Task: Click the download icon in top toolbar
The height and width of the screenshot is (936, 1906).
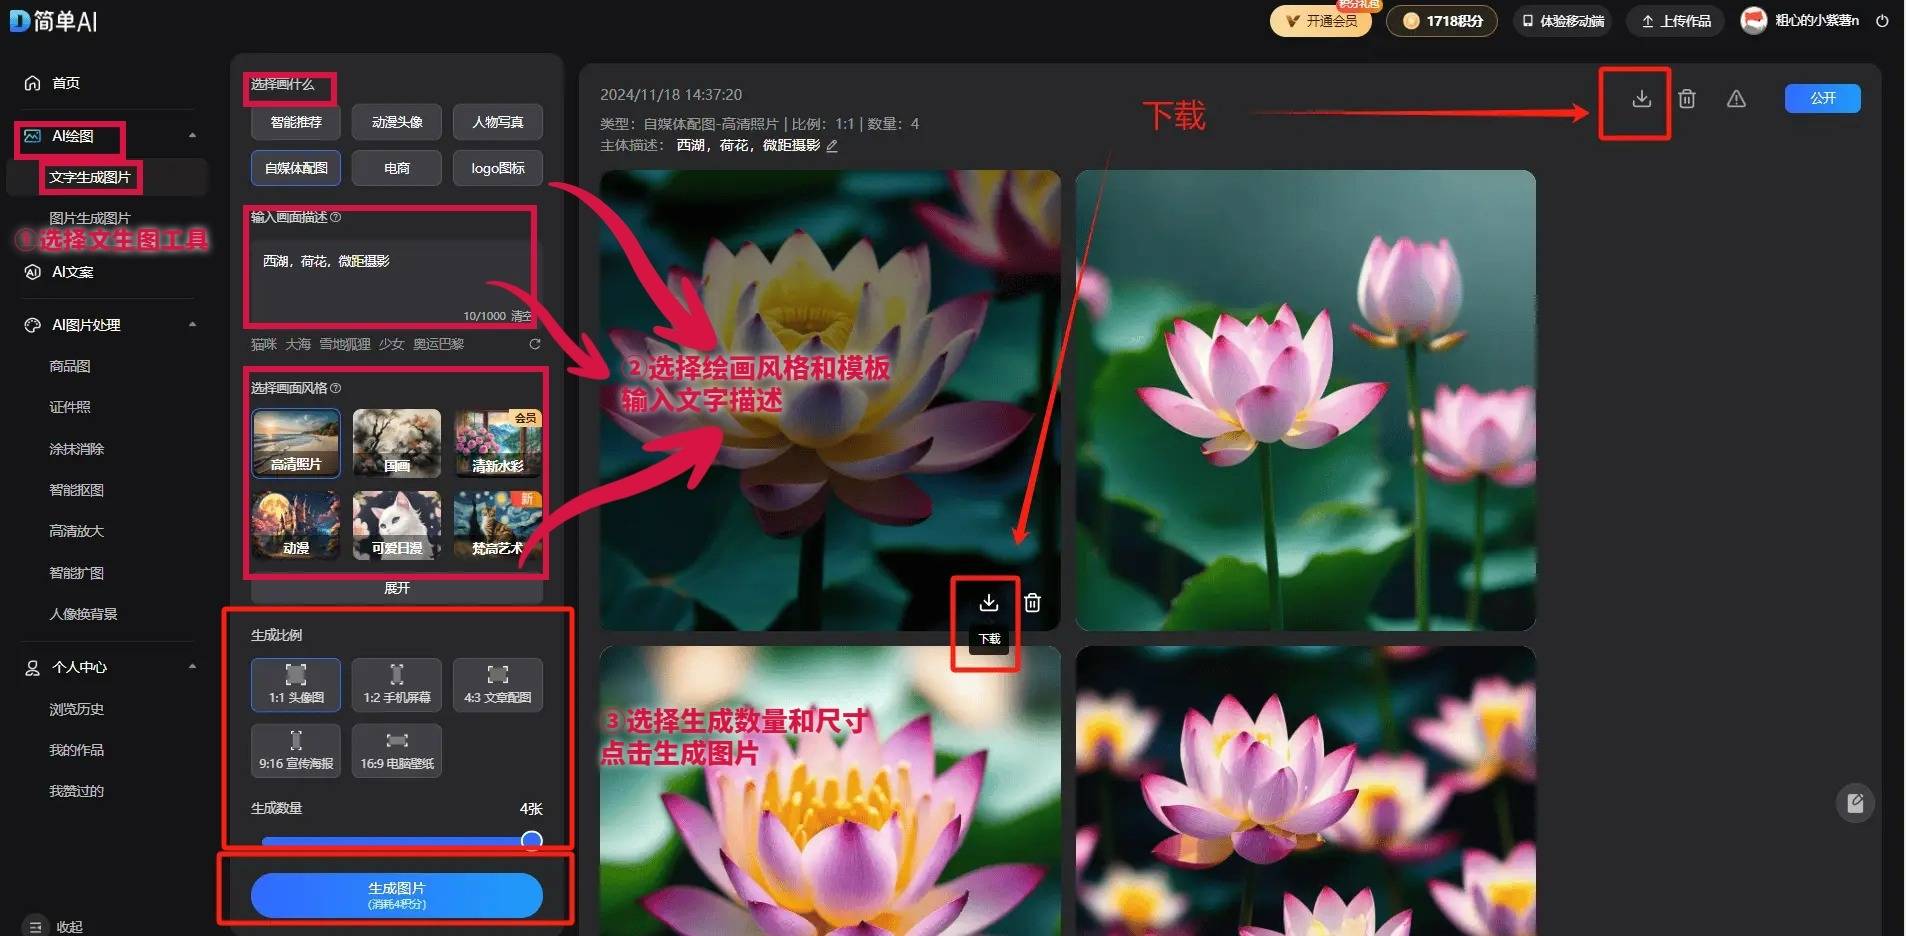Action: (1641, 99)
